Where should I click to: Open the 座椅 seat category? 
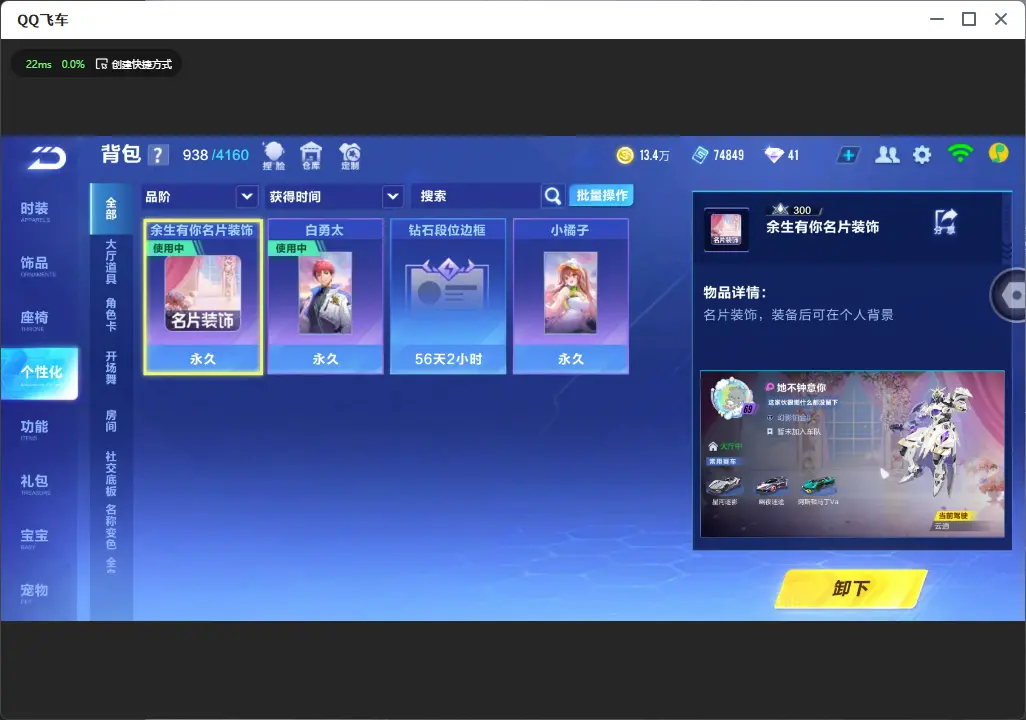pyautogui.click(x=35, y=319)
